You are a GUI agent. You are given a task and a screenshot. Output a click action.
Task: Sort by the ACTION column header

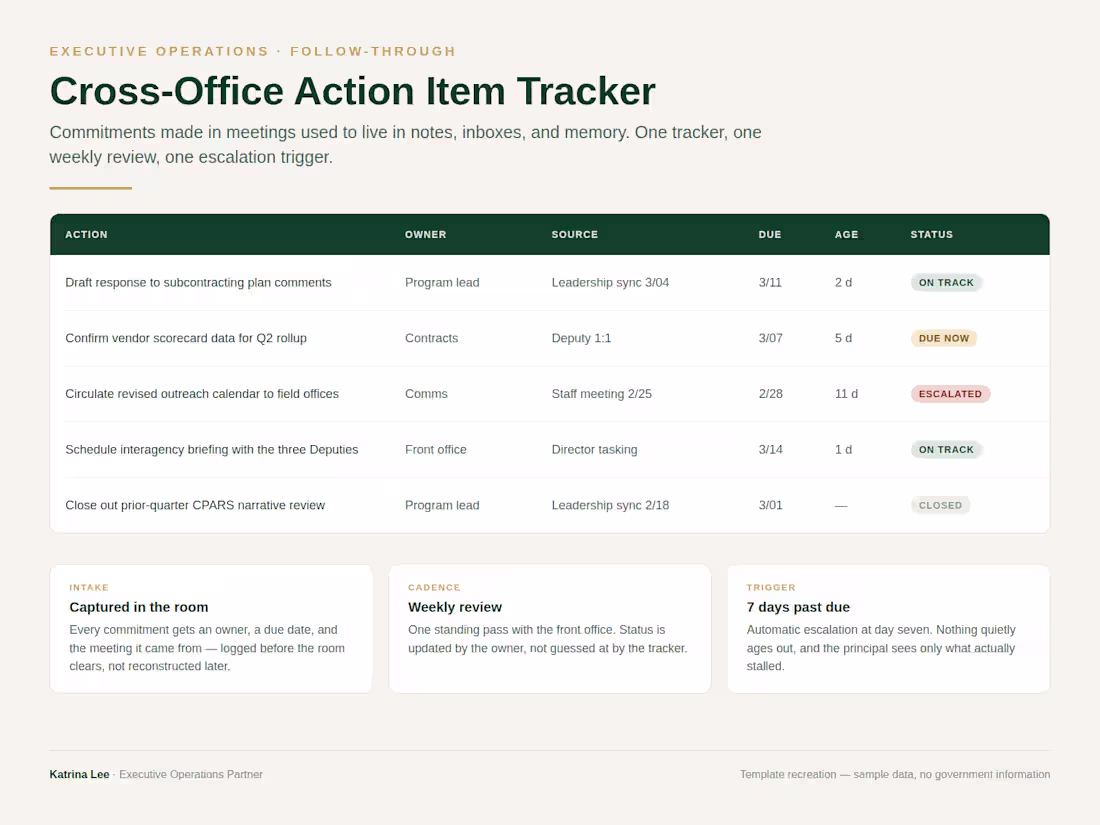86,234
